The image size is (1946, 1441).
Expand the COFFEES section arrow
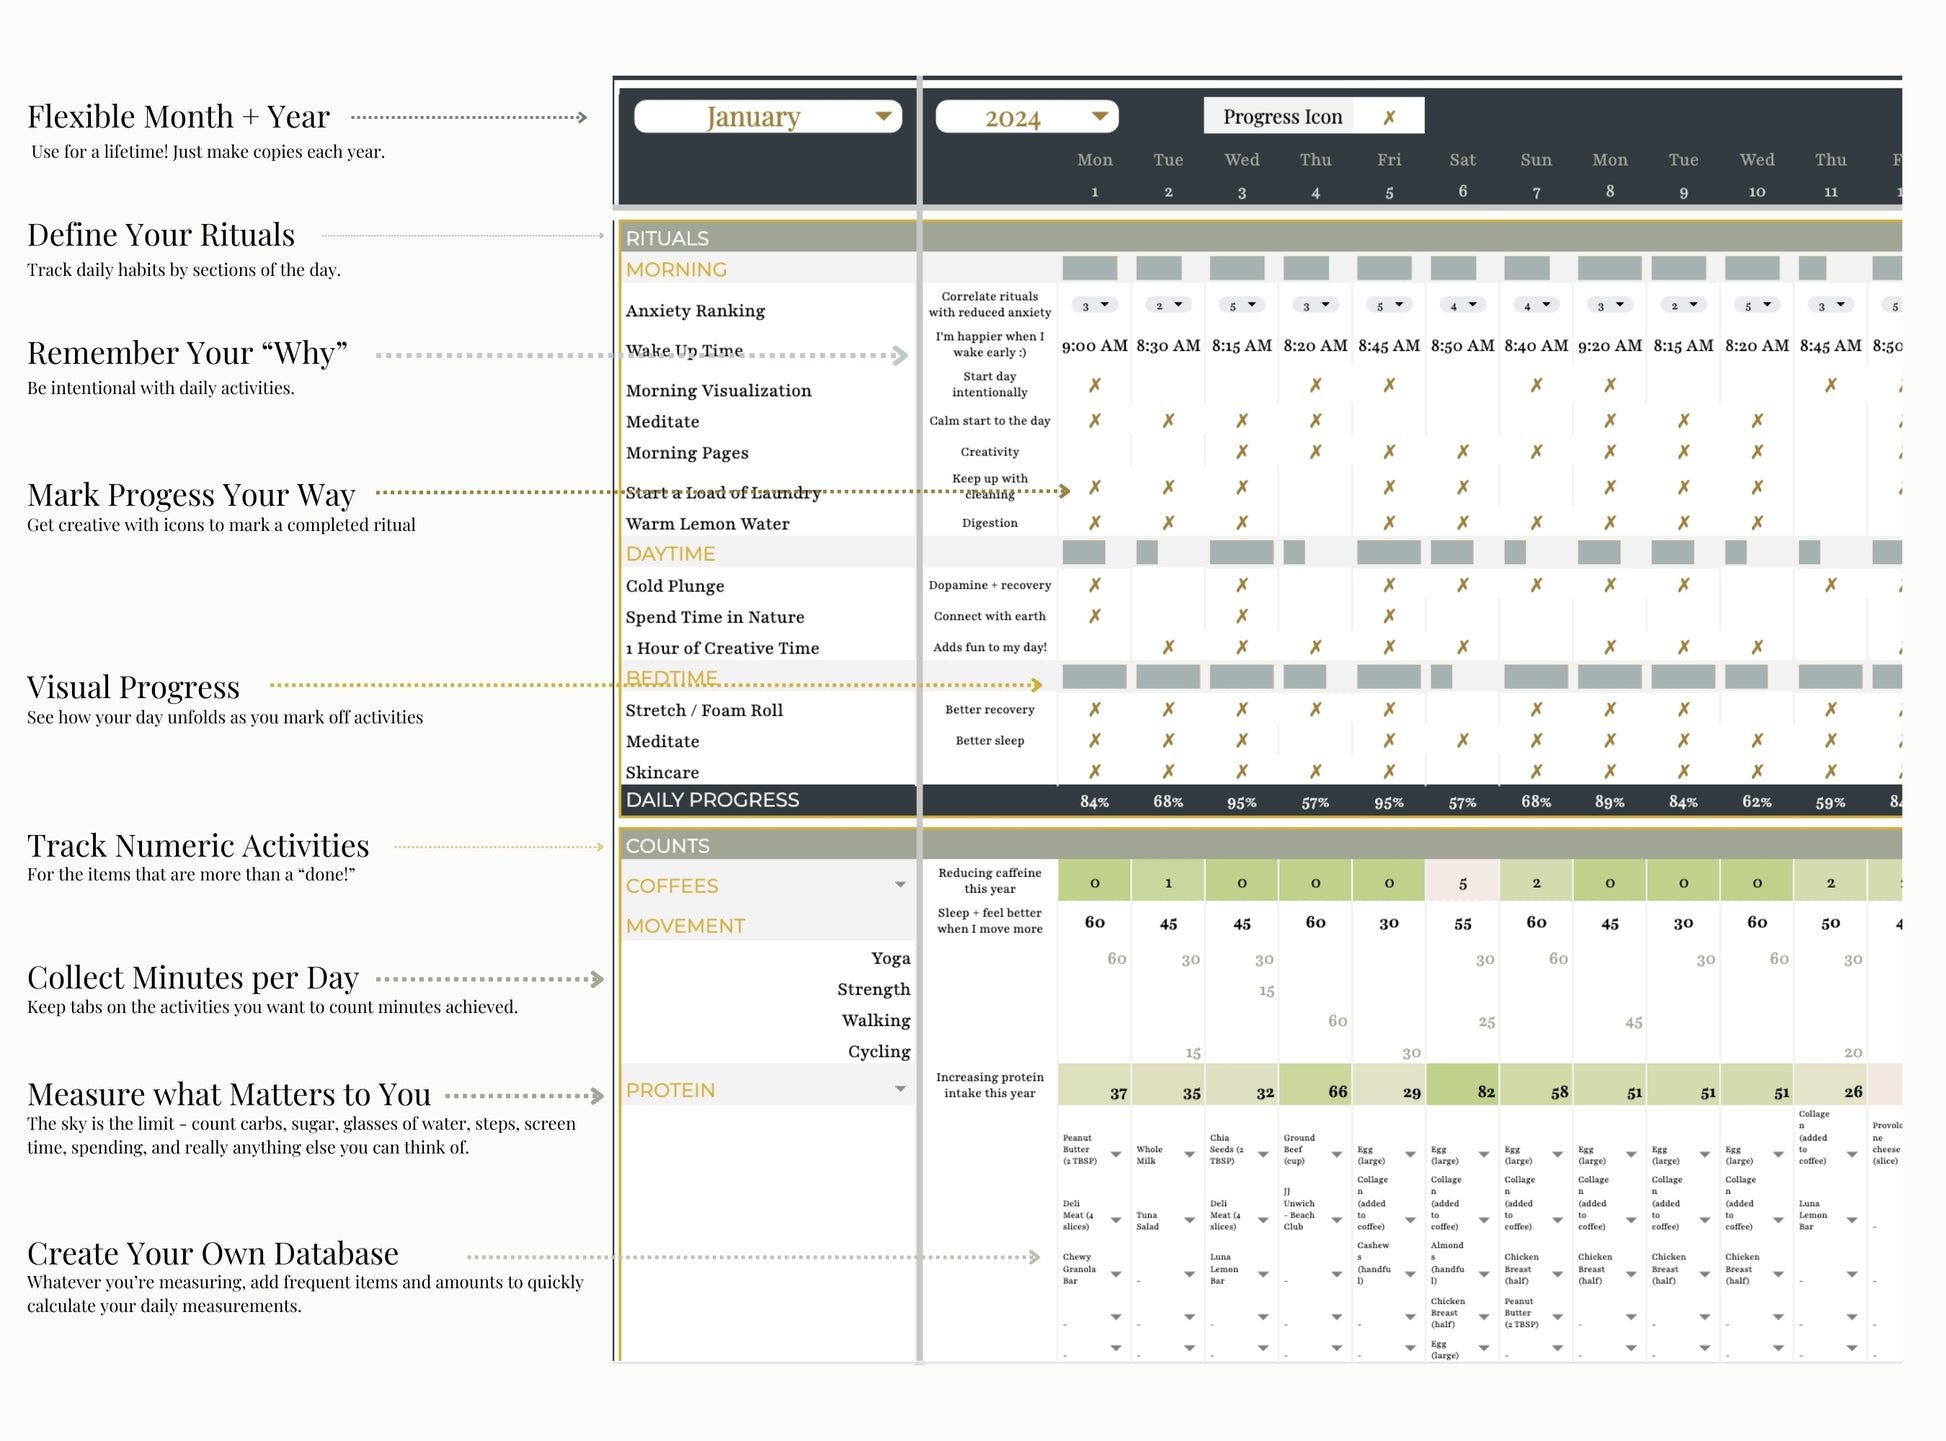[x=900, y=885]
